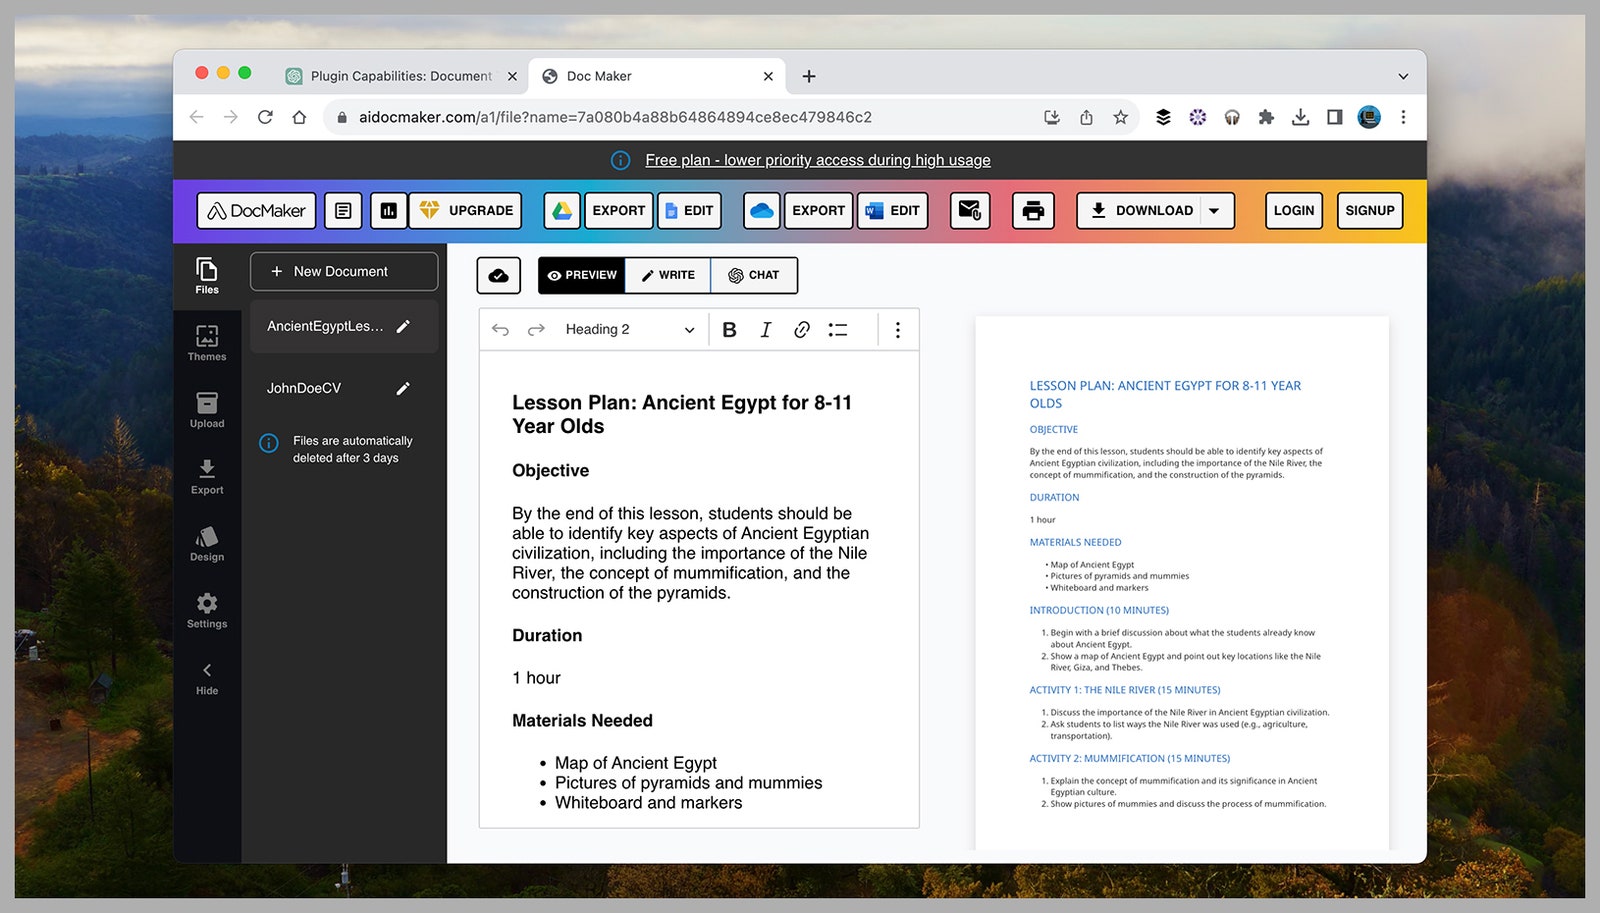Close the Plugin Capabilities tab
Screen dimensions: 1600x913
click(512, 76)
